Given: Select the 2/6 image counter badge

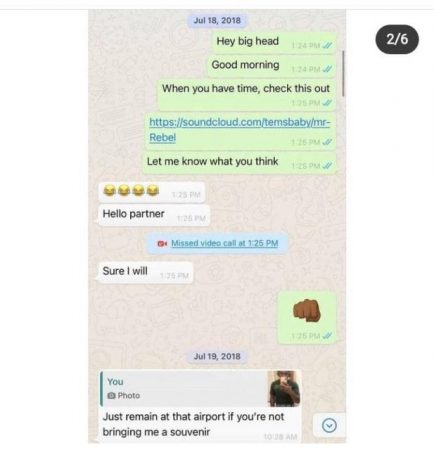Looking at the screenshot, I should [397, 39].
